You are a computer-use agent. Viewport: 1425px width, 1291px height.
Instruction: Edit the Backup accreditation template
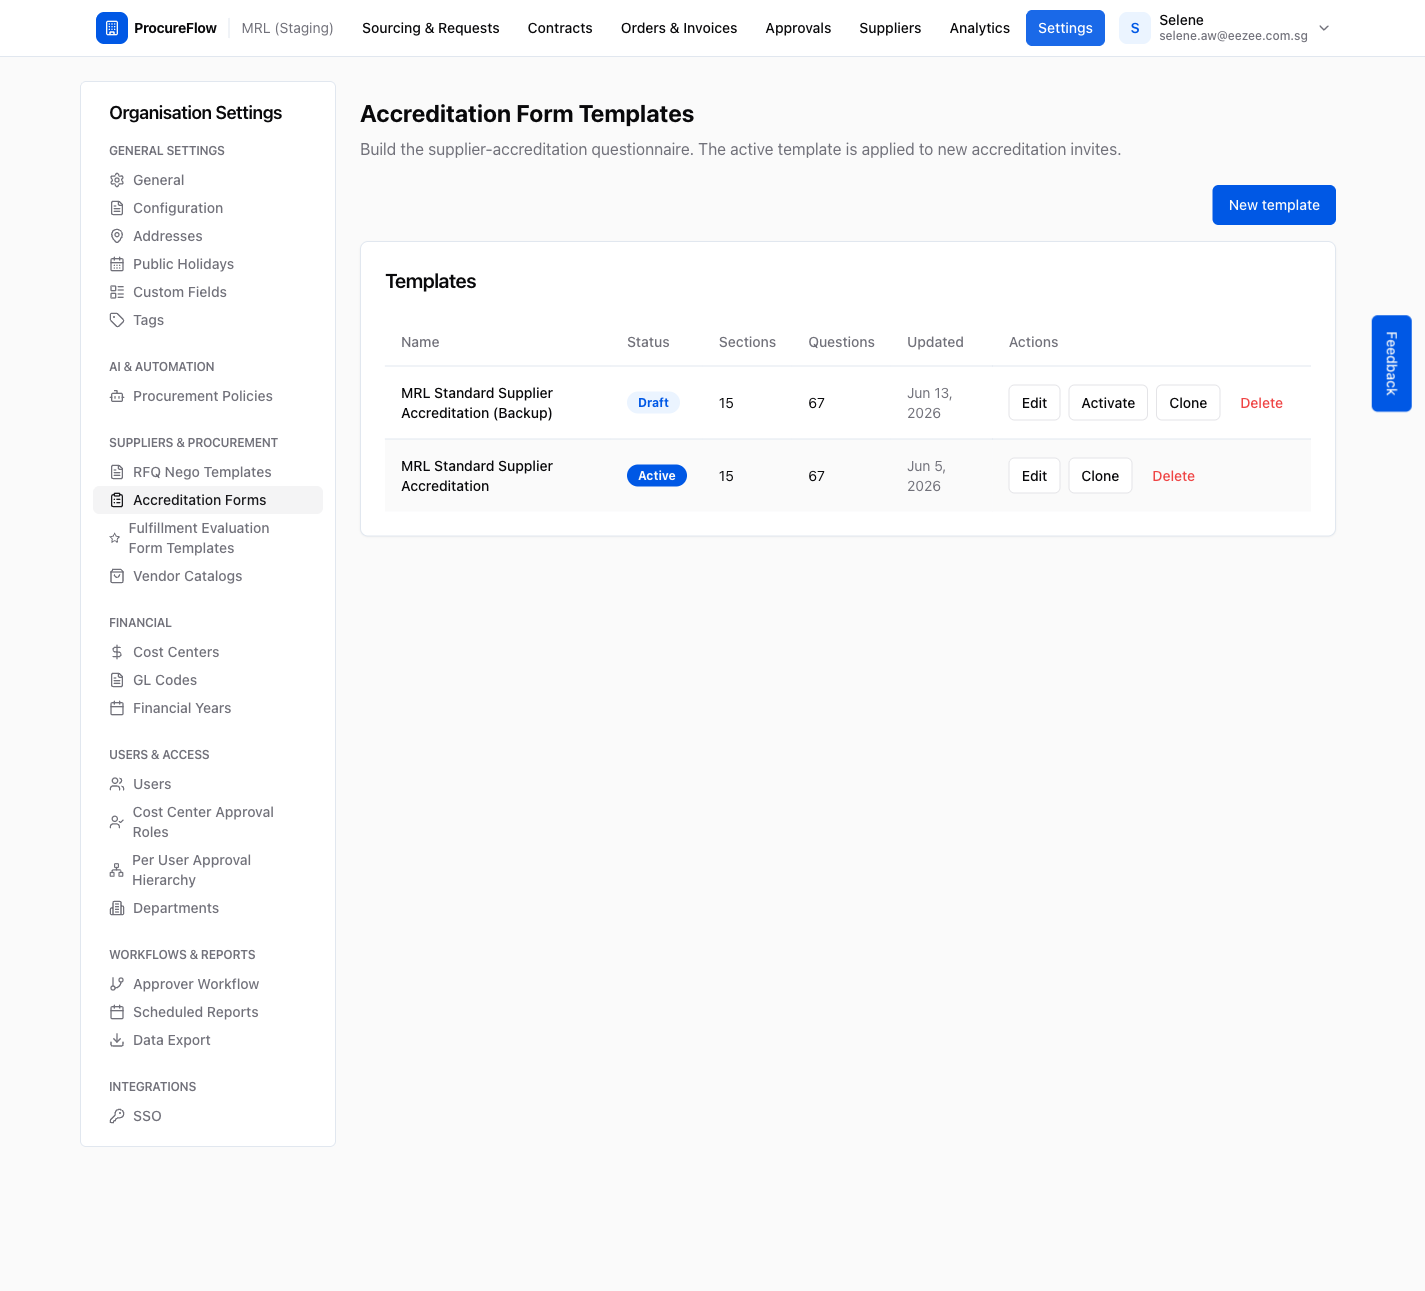coord(1034,403)
